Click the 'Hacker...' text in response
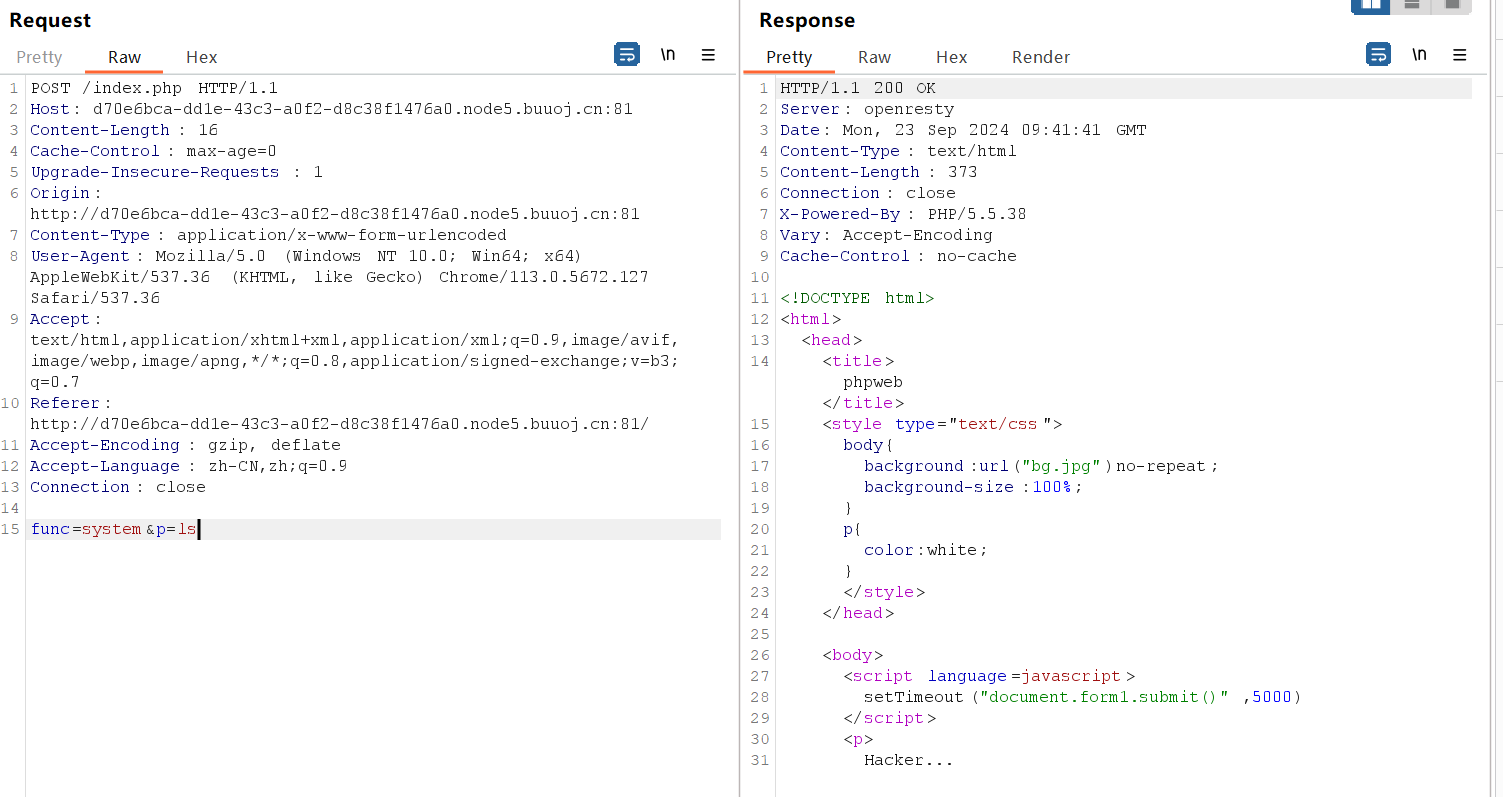 (908, 760)
